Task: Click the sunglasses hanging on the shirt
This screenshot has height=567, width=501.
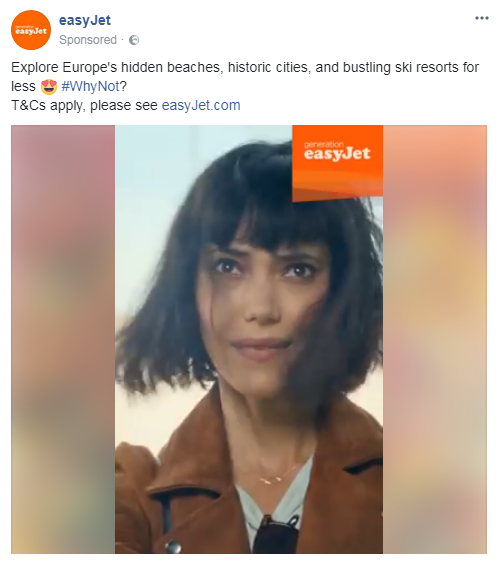Action: [x=276, y=535]
